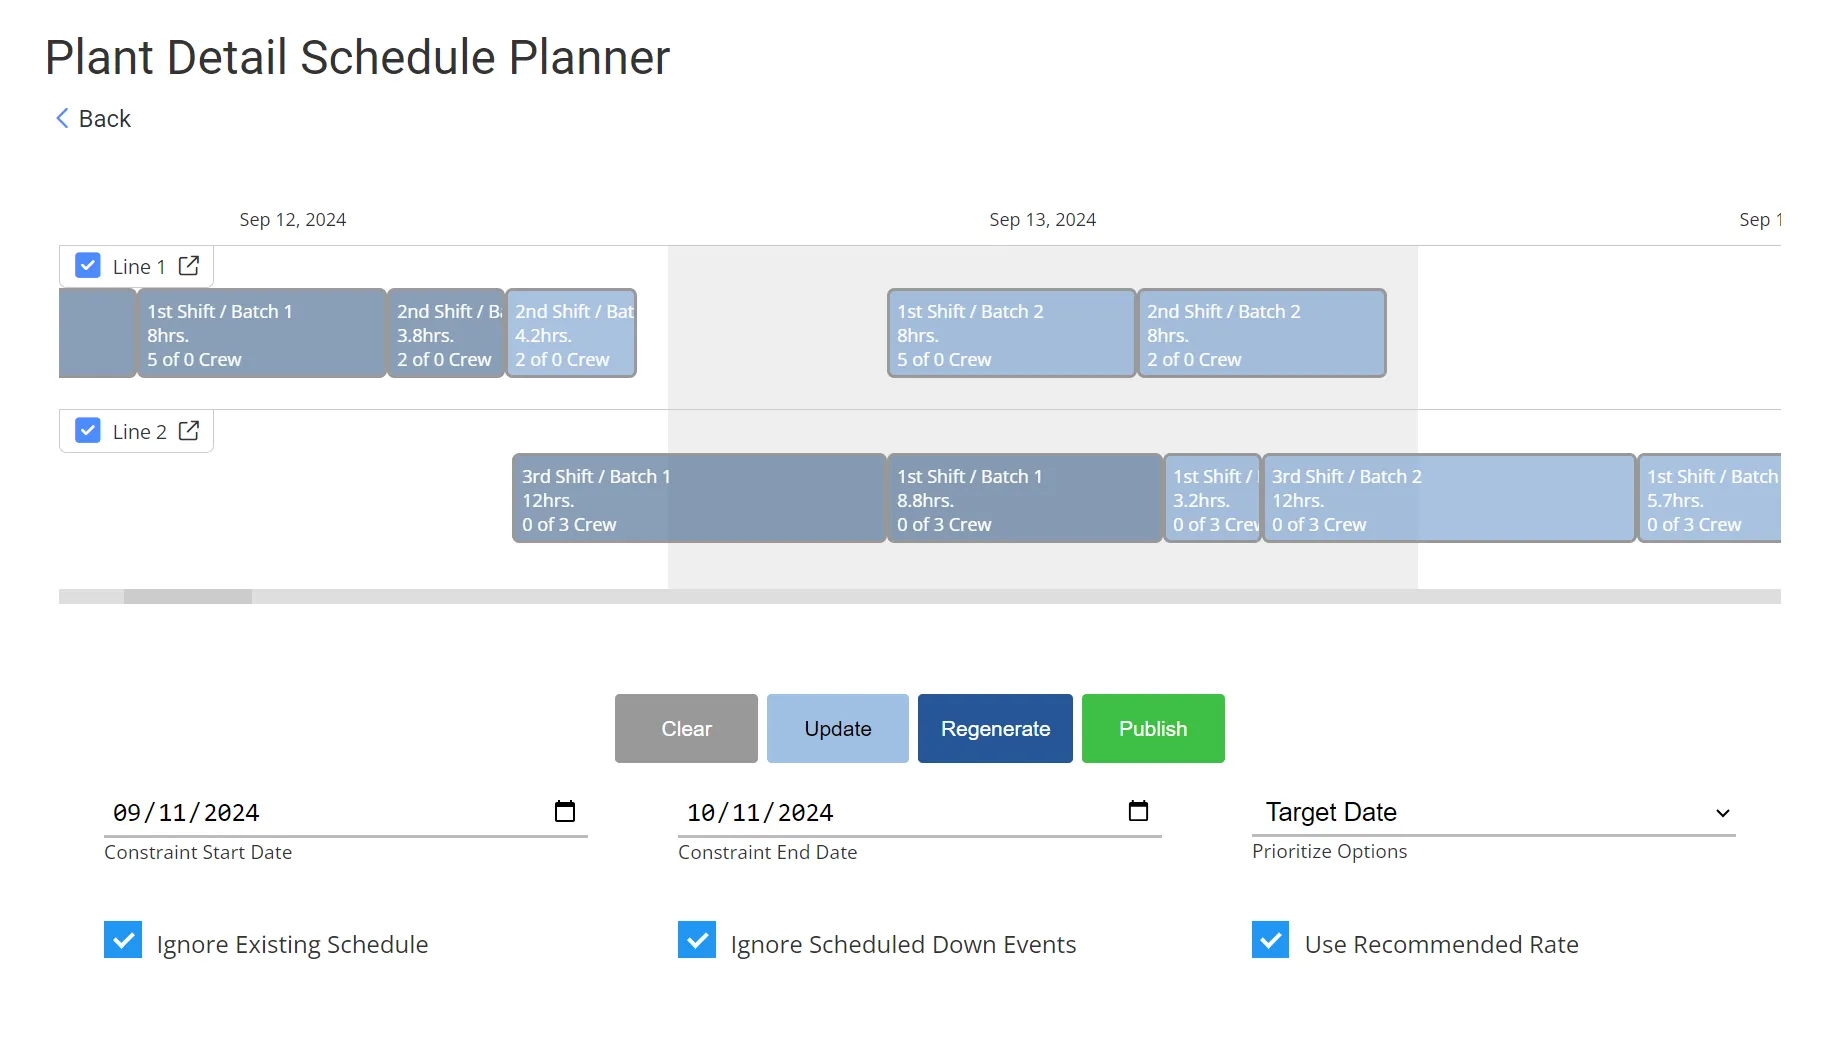This screenshot has width=1830, height=1050.
Task: Publish the schedule
Action: tap(1152, 729)
